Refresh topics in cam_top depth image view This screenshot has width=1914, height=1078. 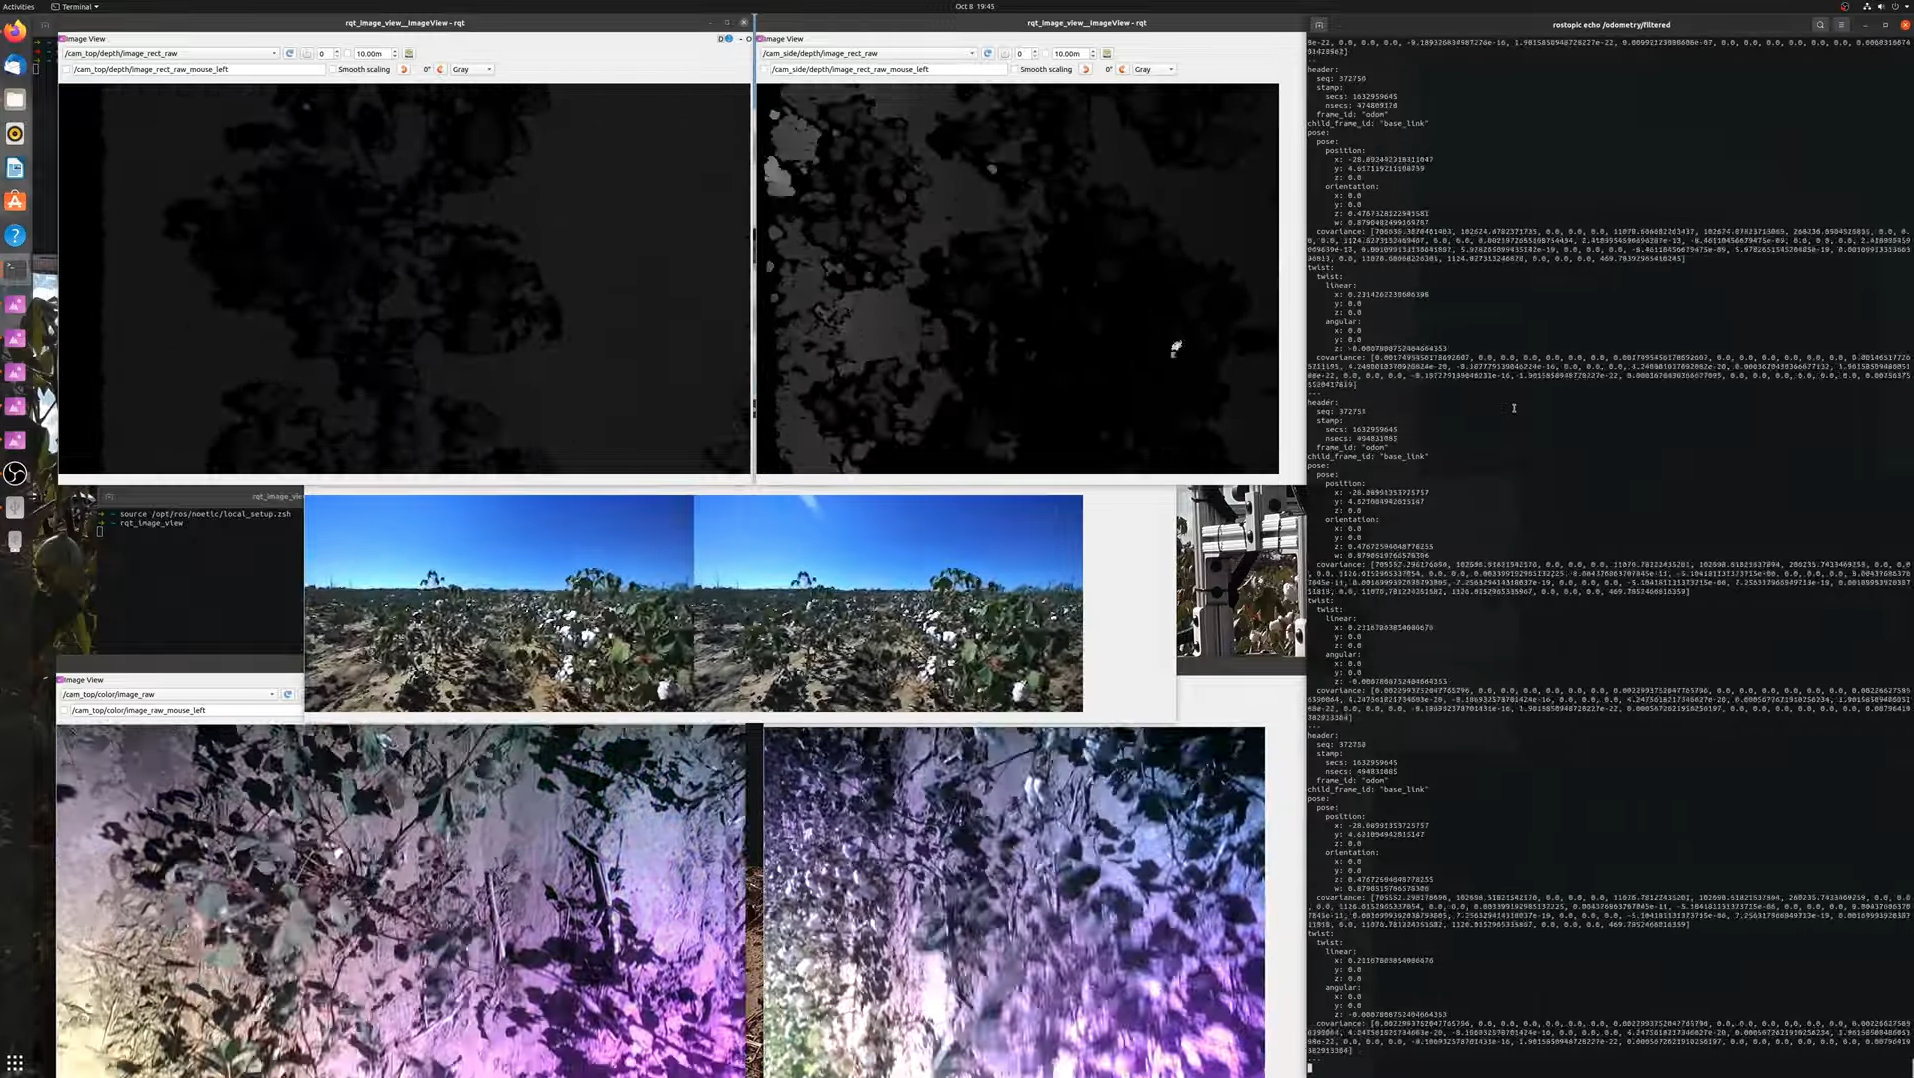point(289,54)
